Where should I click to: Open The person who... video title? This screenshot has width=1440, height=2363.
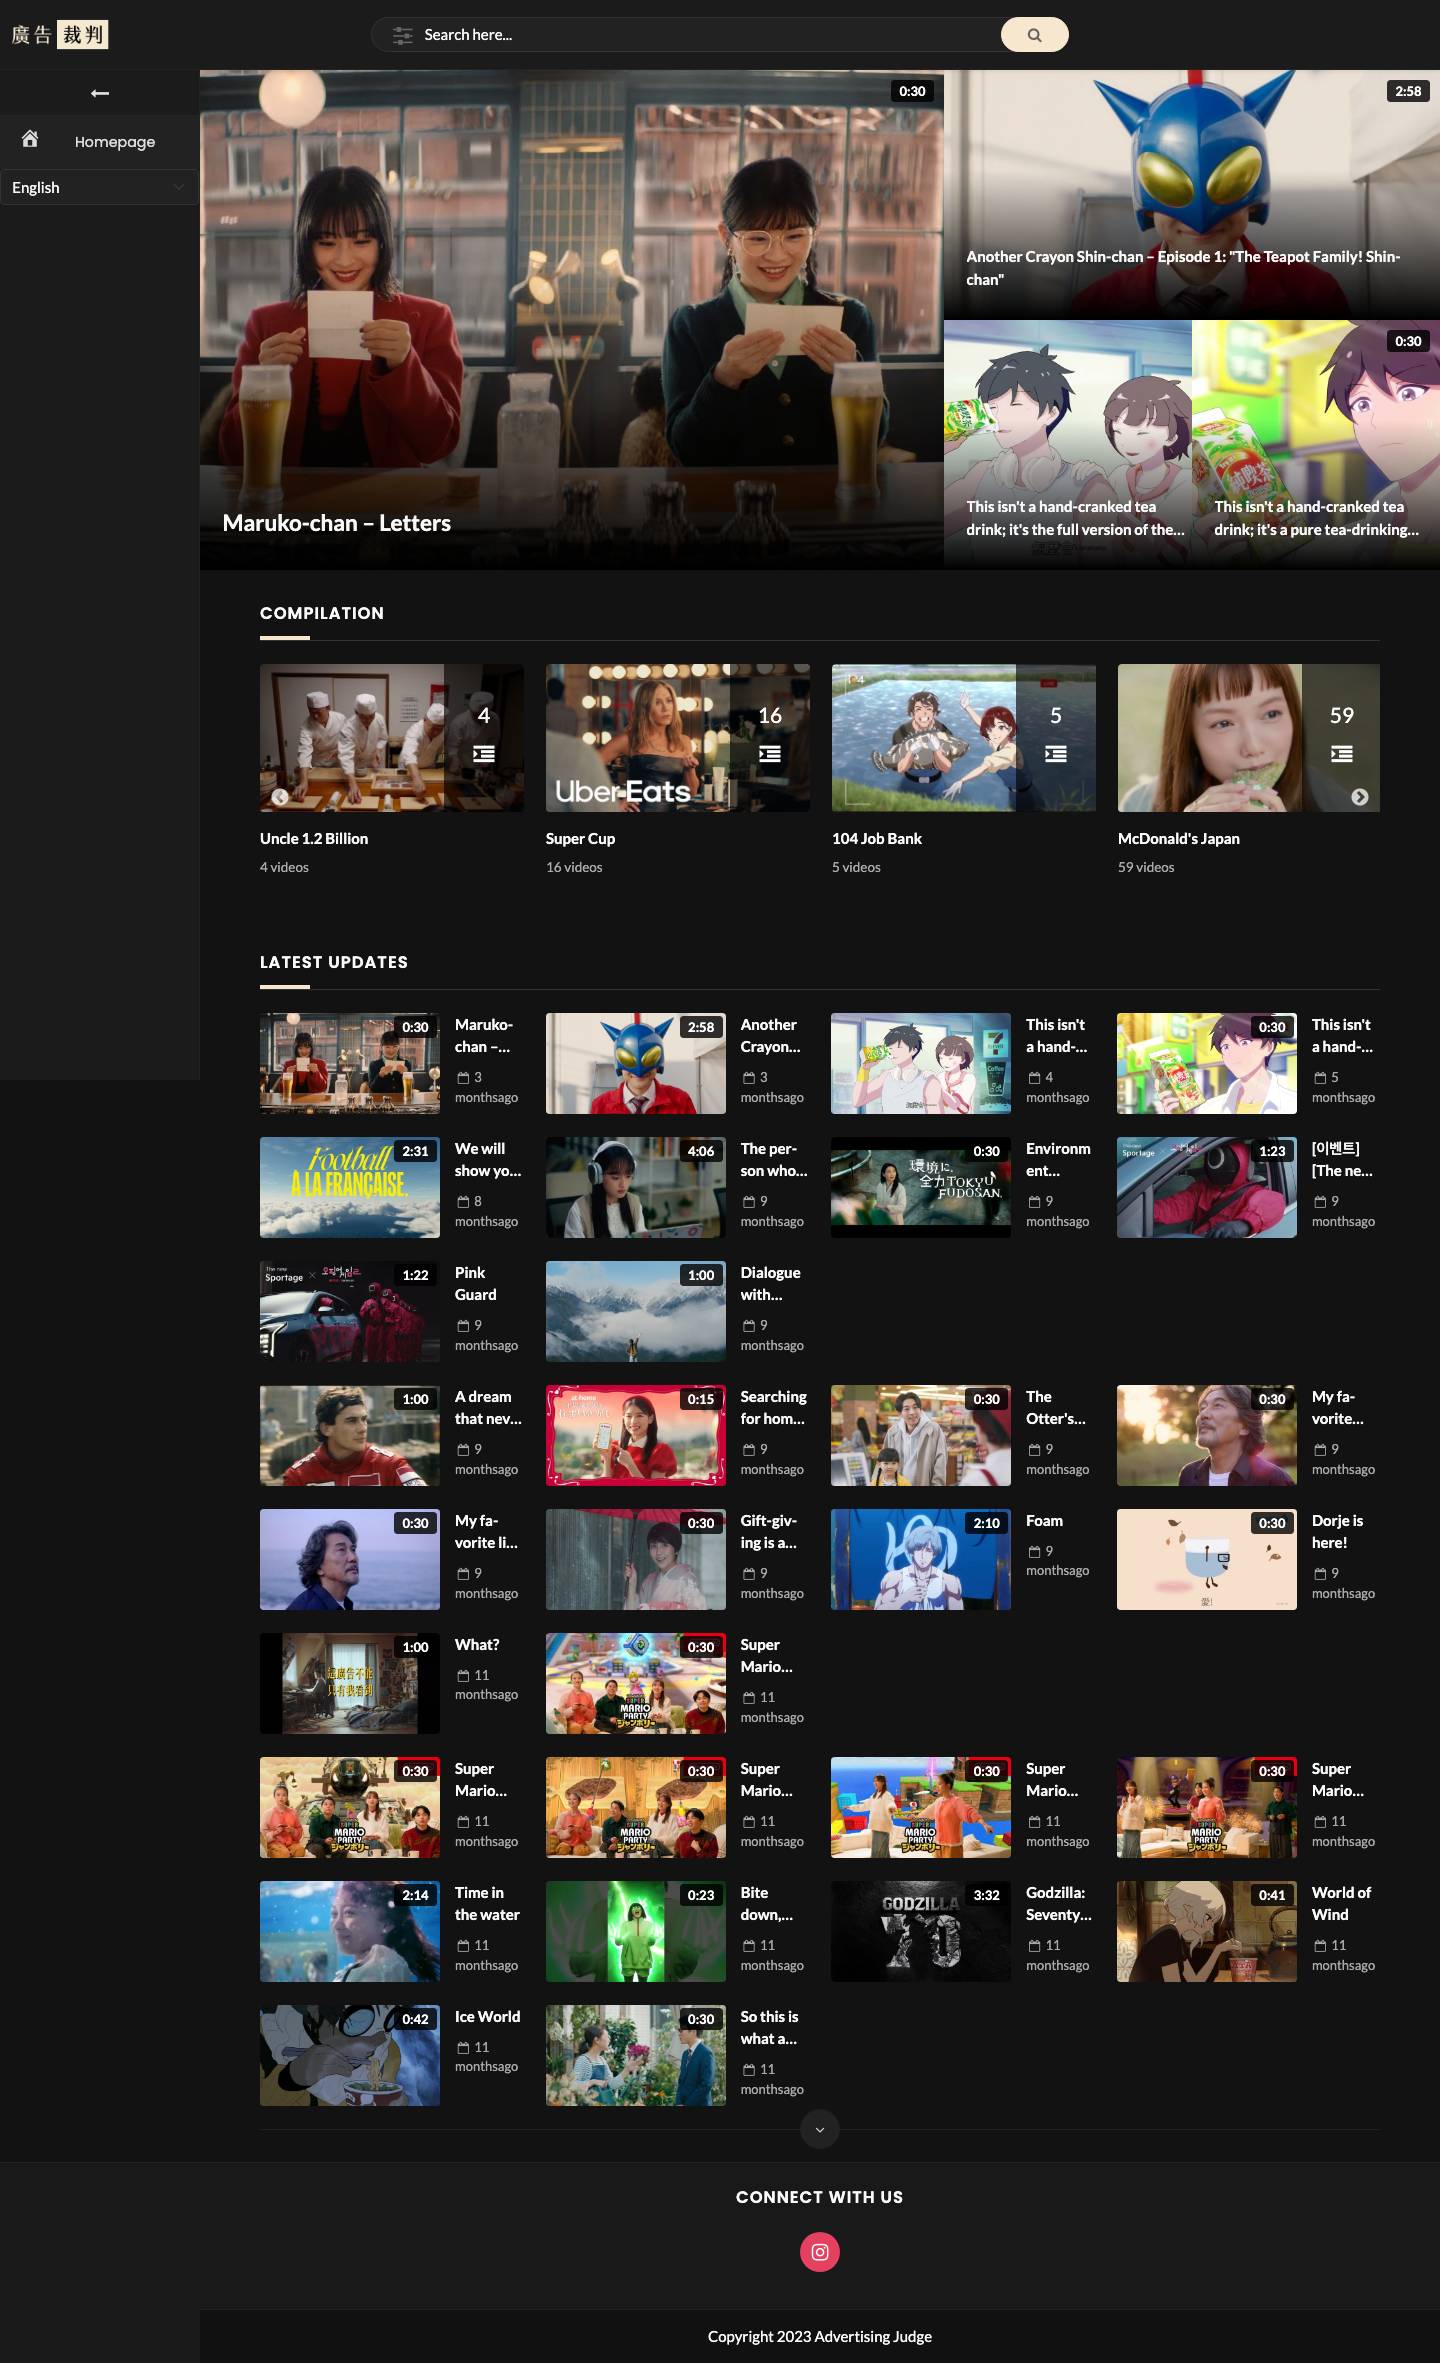774,1160
